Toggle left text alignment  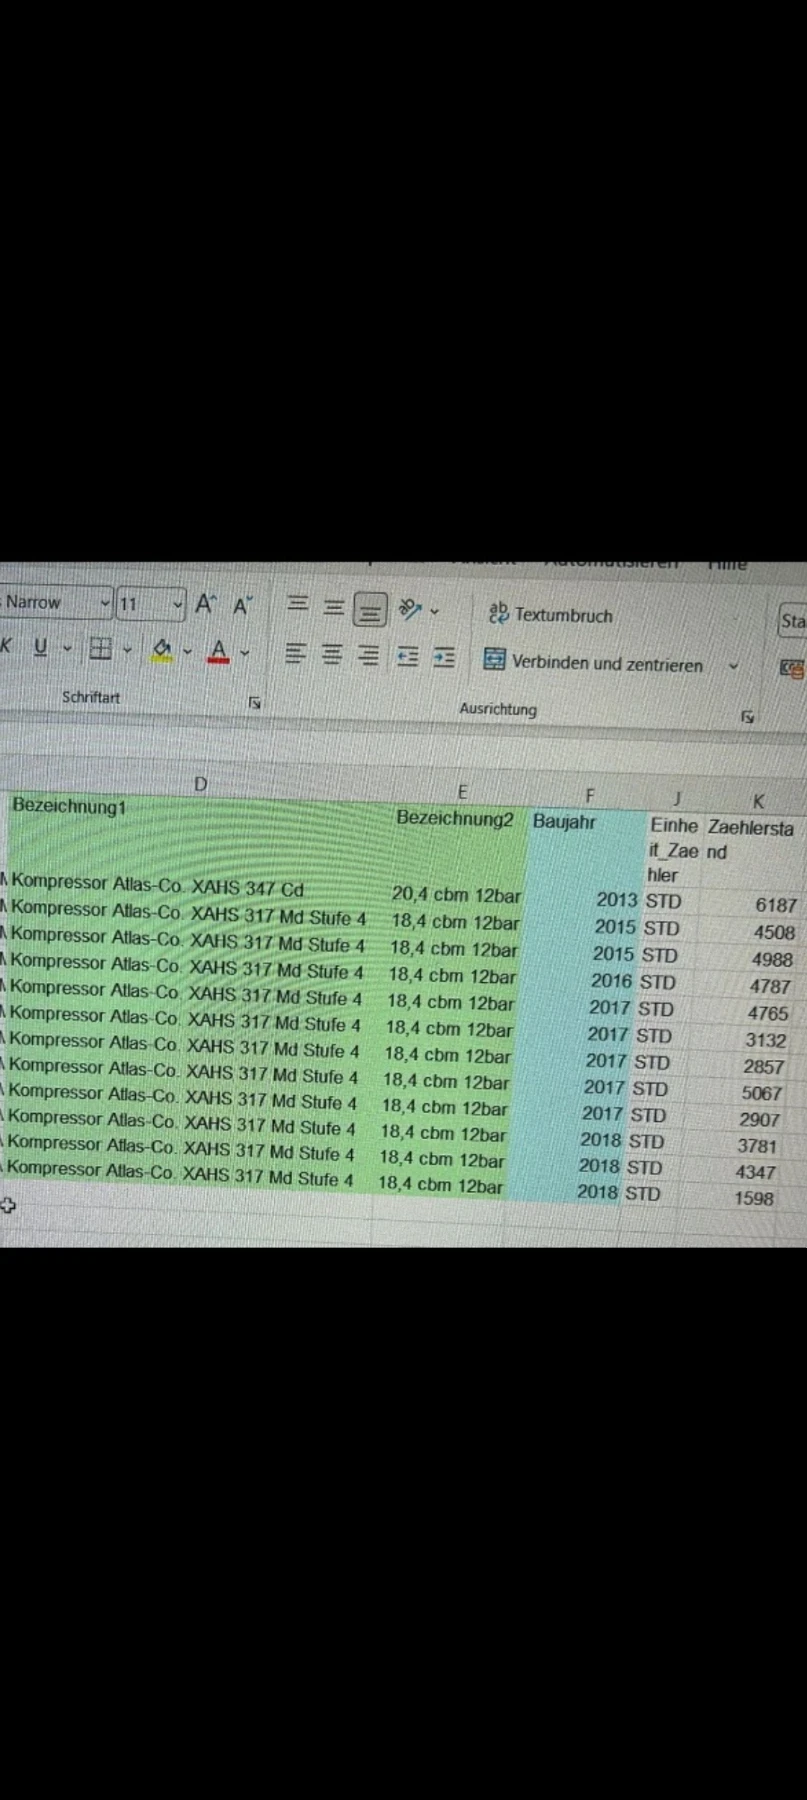pos(295,654)
